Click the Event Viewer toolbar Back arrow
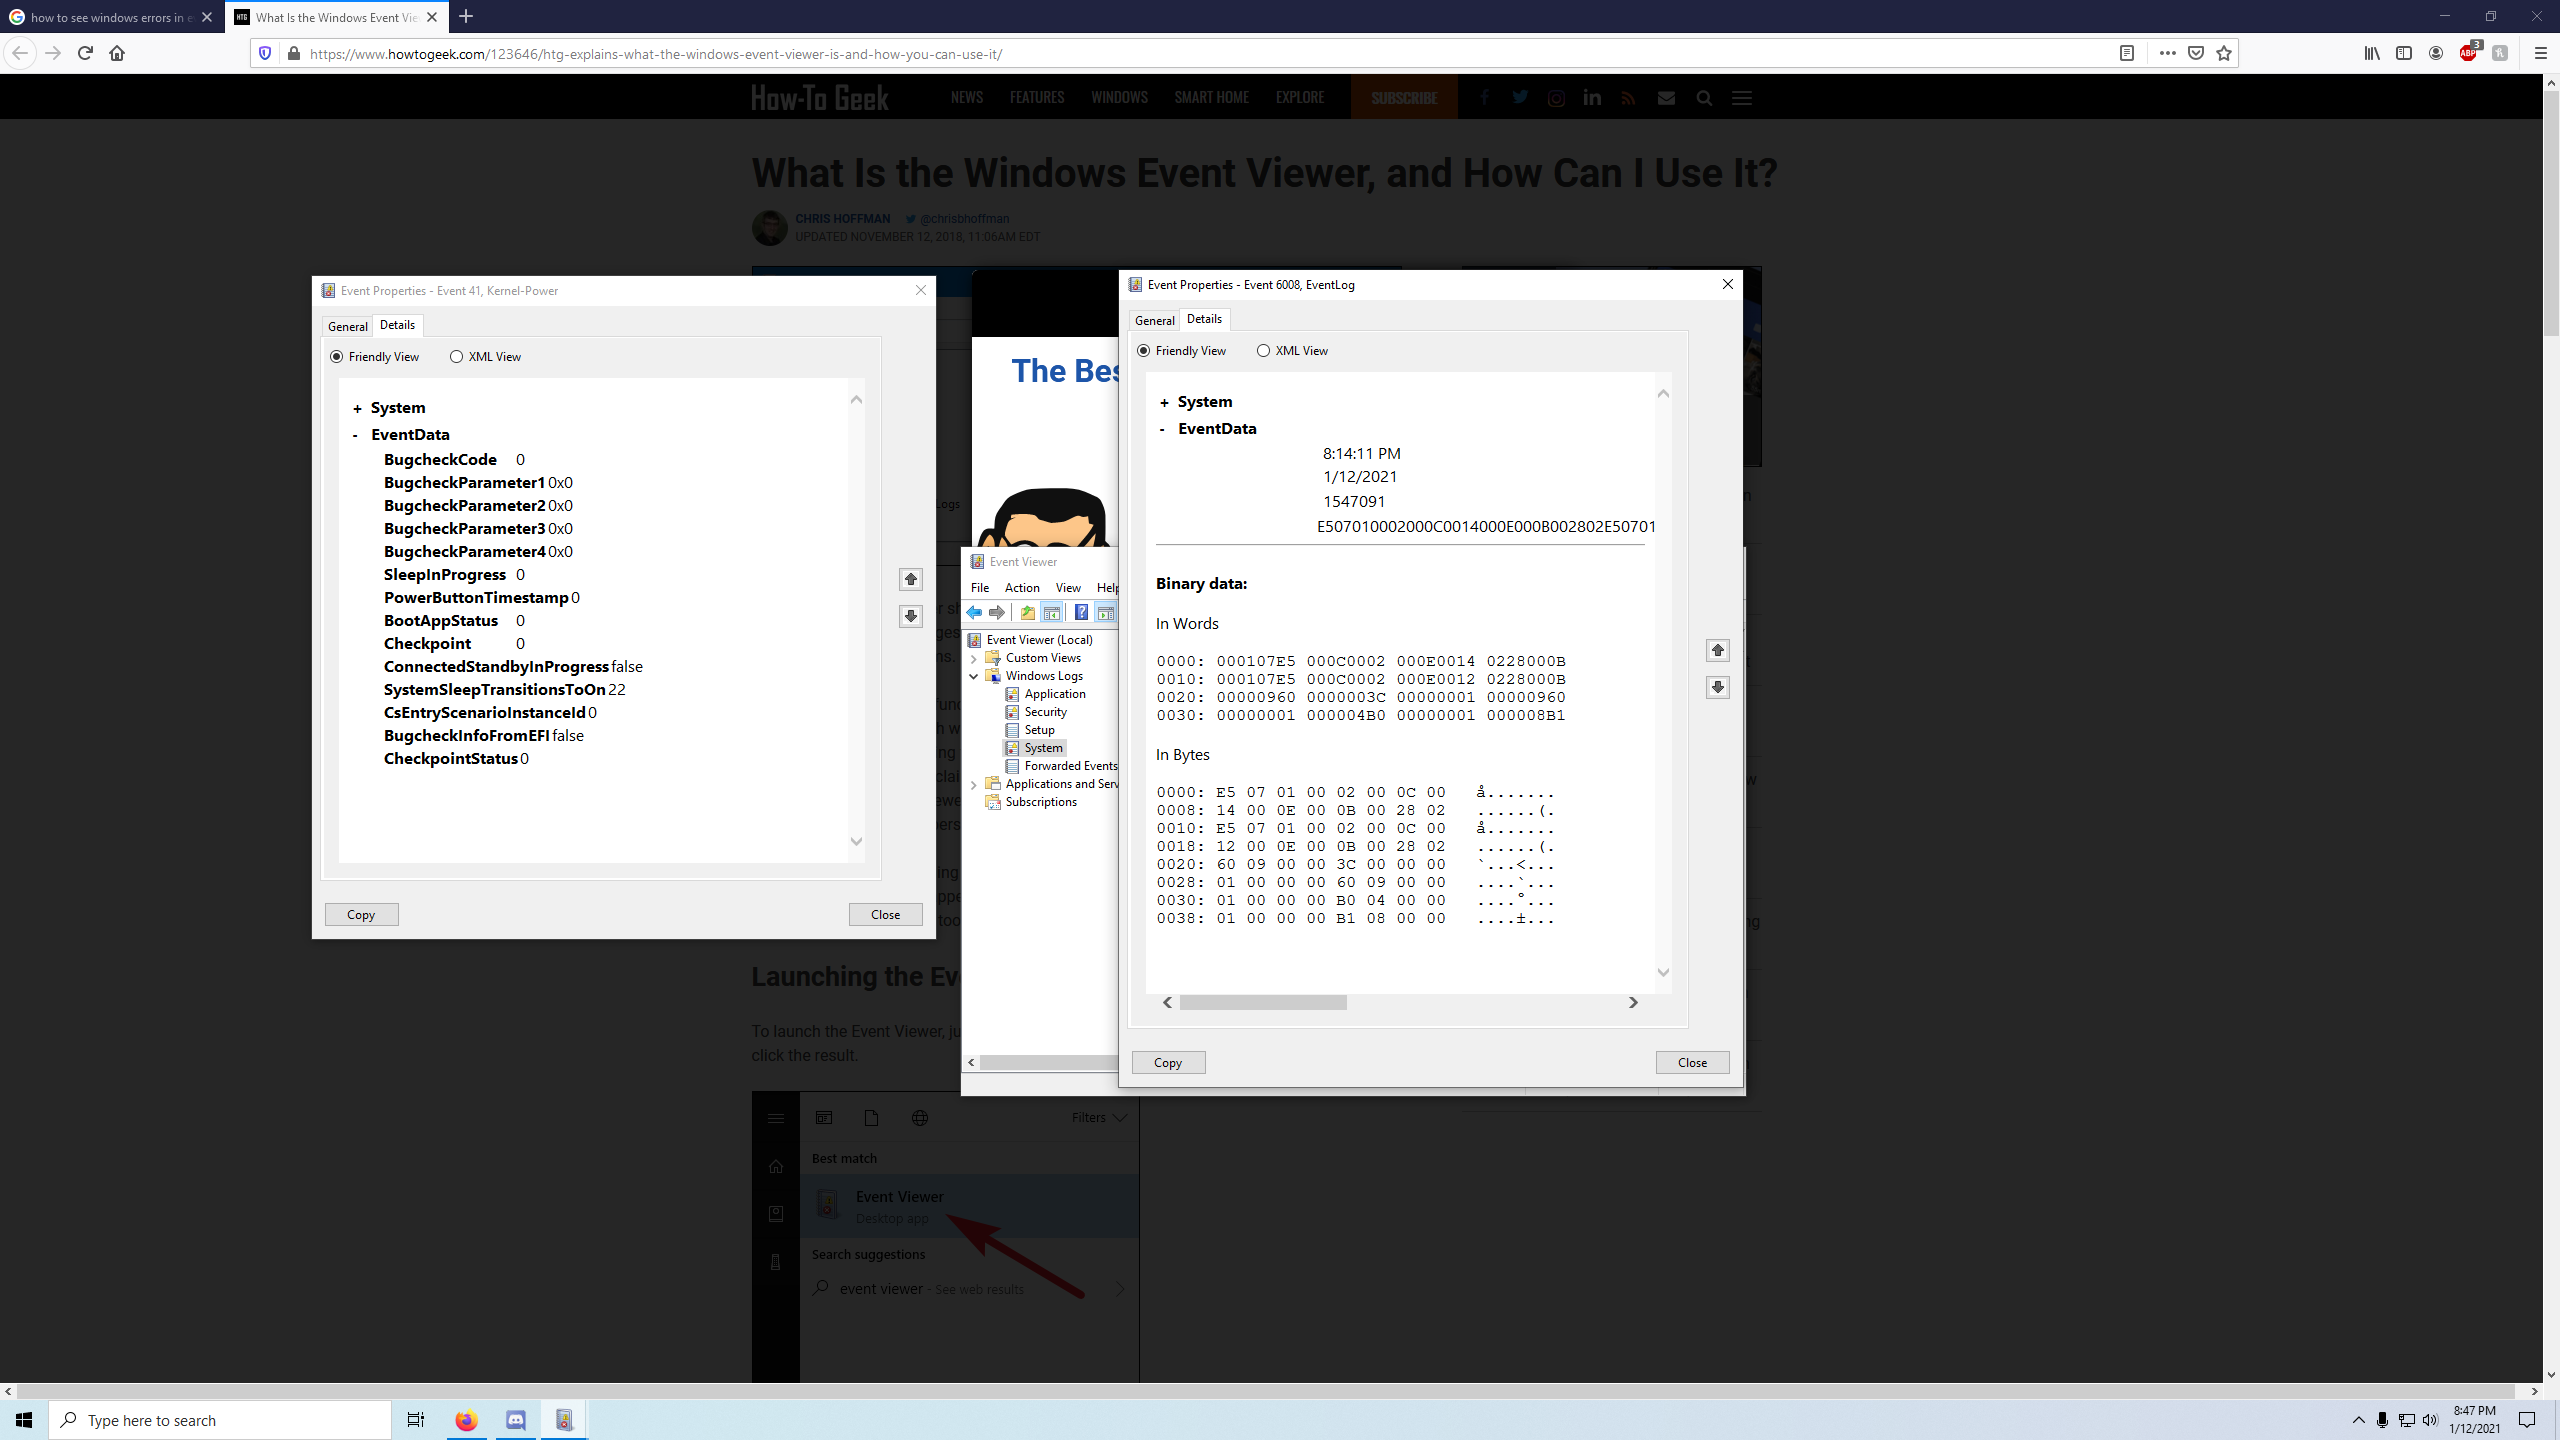The image size is (2560, 1440). pos(974,613)
